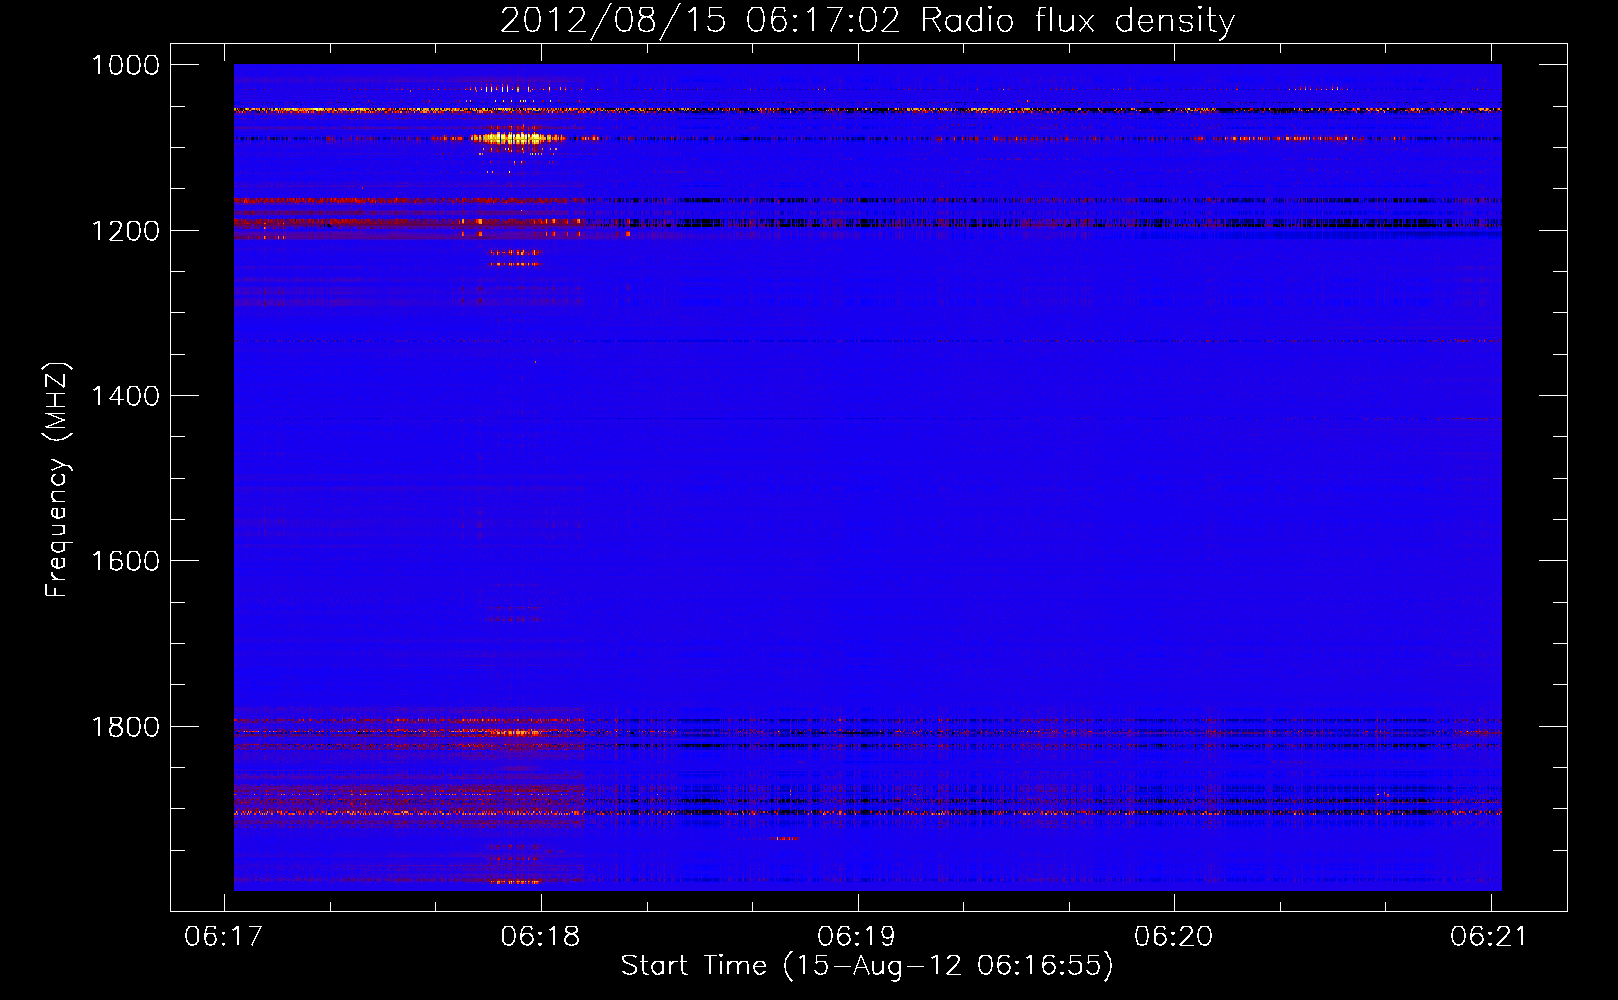Viewport: 1618px width, 1000px height.
Task: Click the 1600 frequency tick label
Action: tap(125, 561)
